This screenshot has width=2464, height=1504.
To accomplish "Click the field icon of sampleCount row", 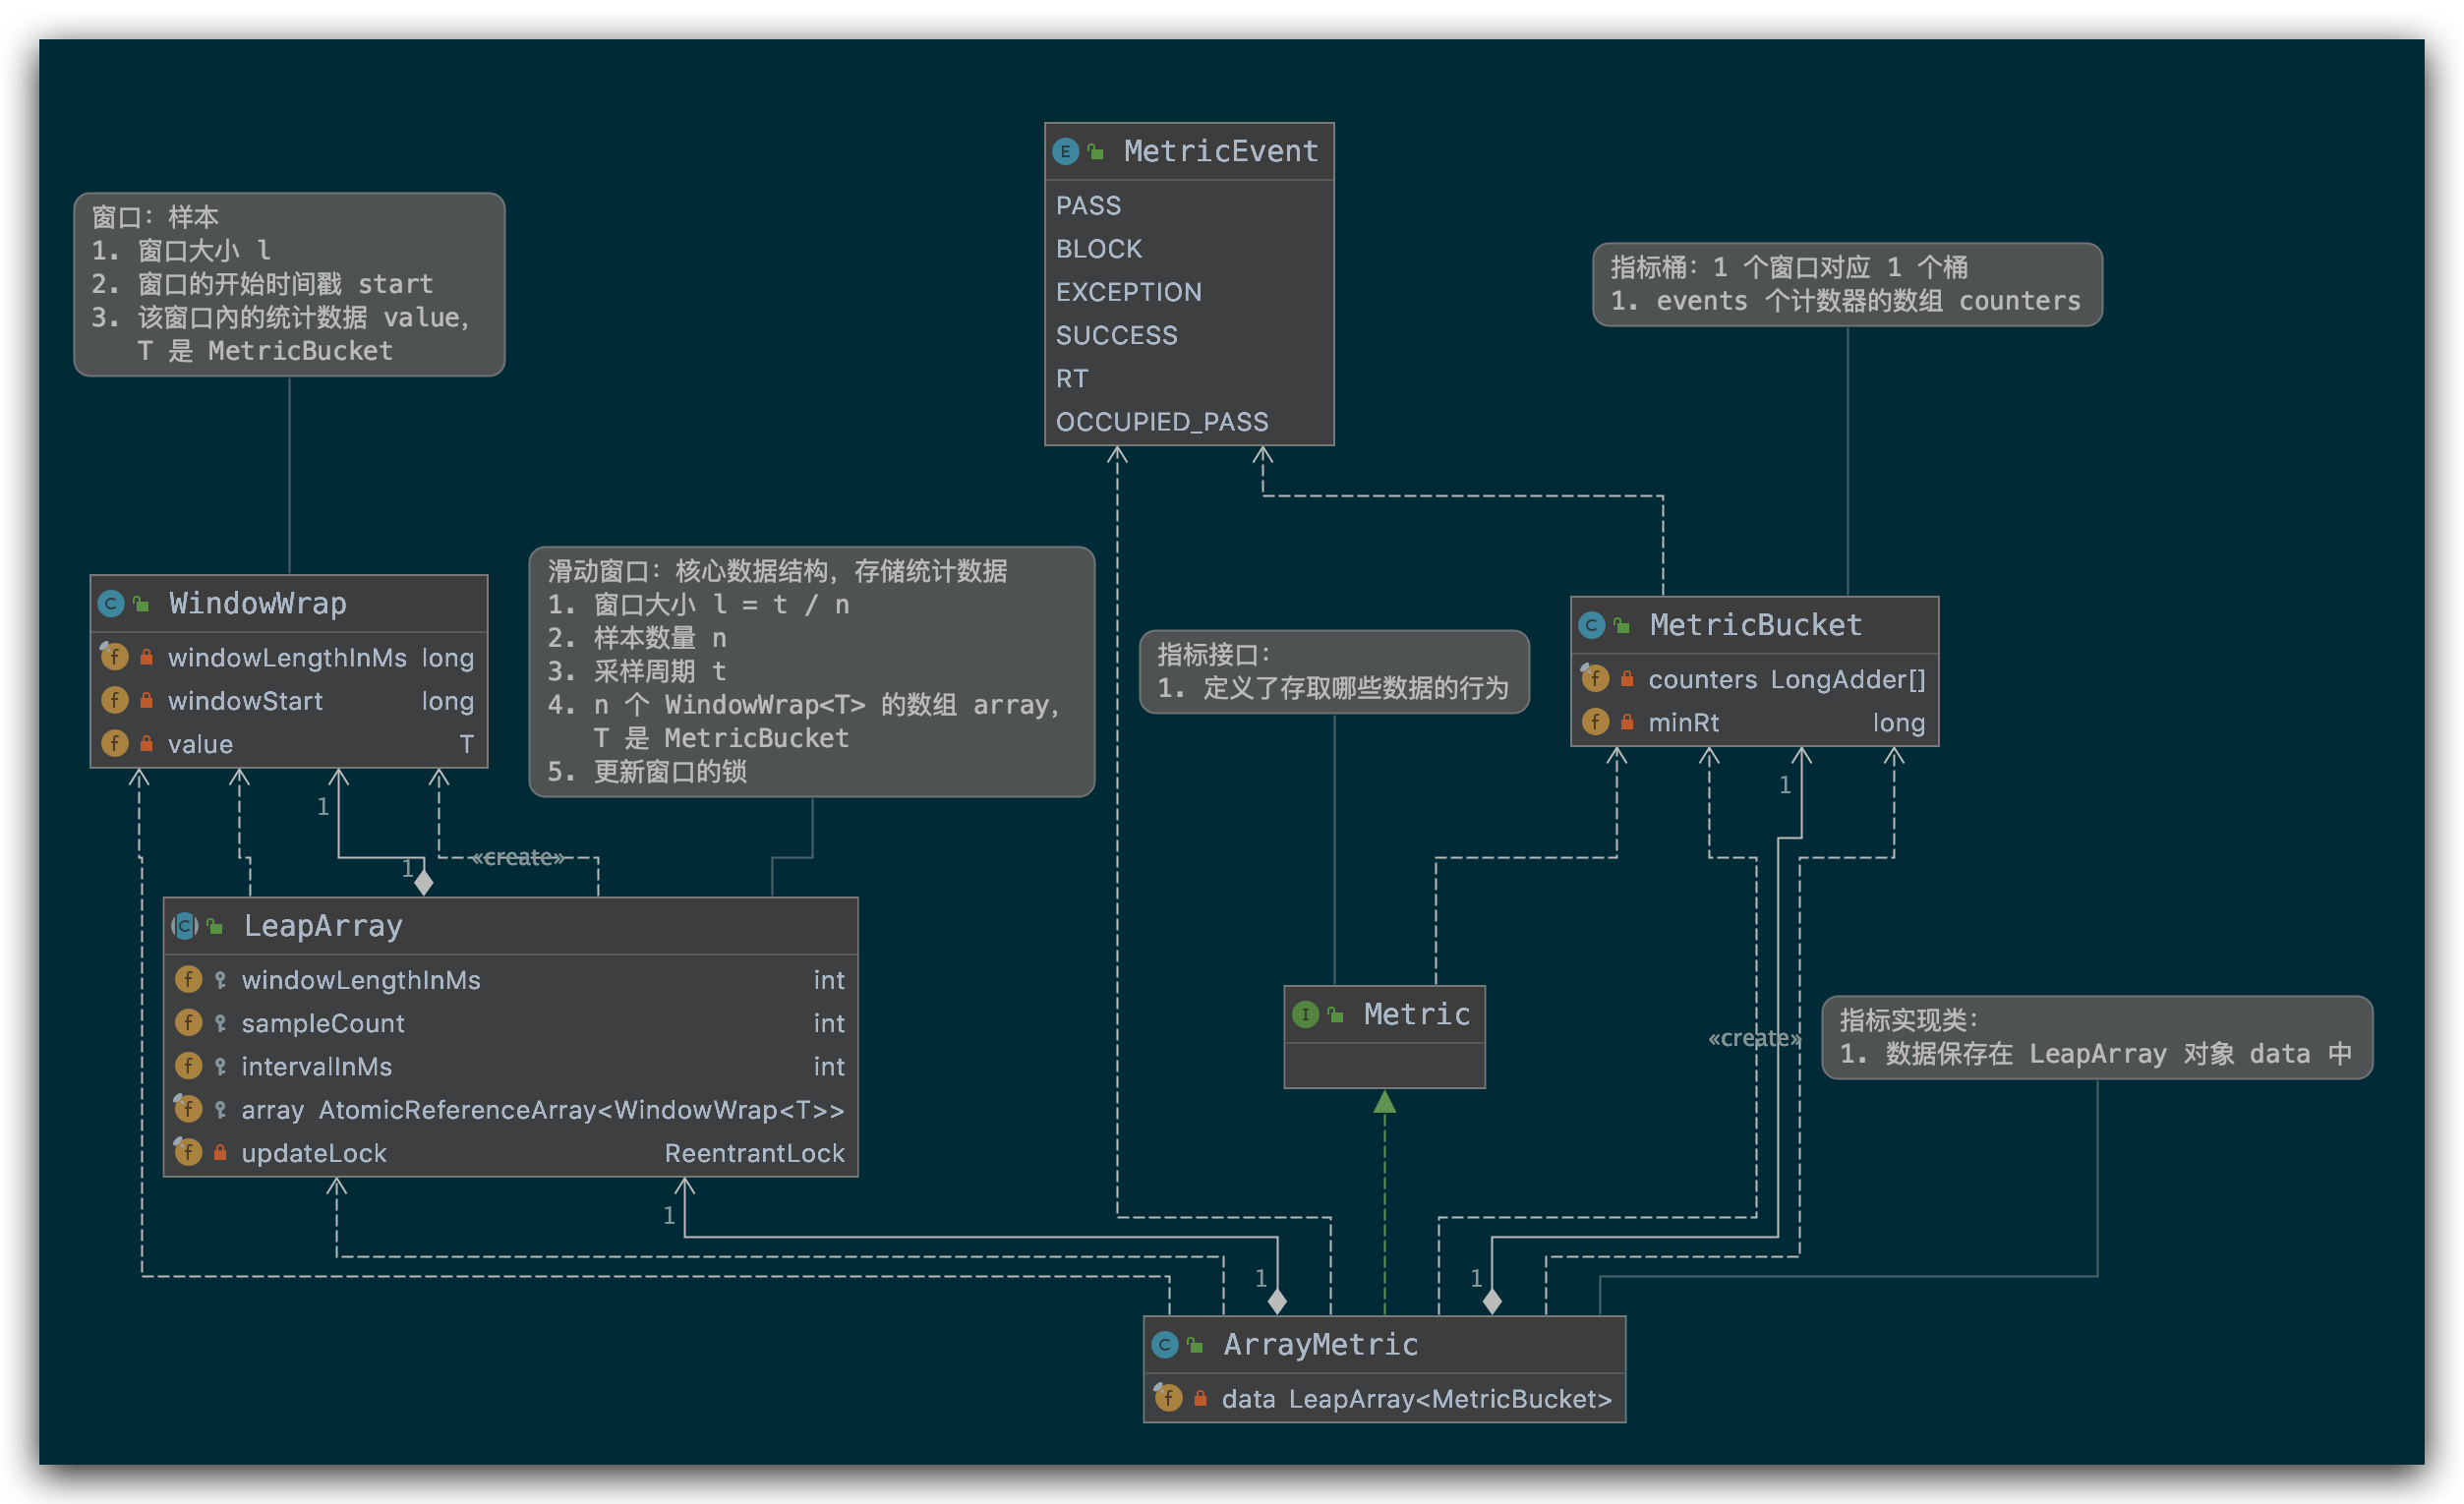I will (x=188, y=1022).
